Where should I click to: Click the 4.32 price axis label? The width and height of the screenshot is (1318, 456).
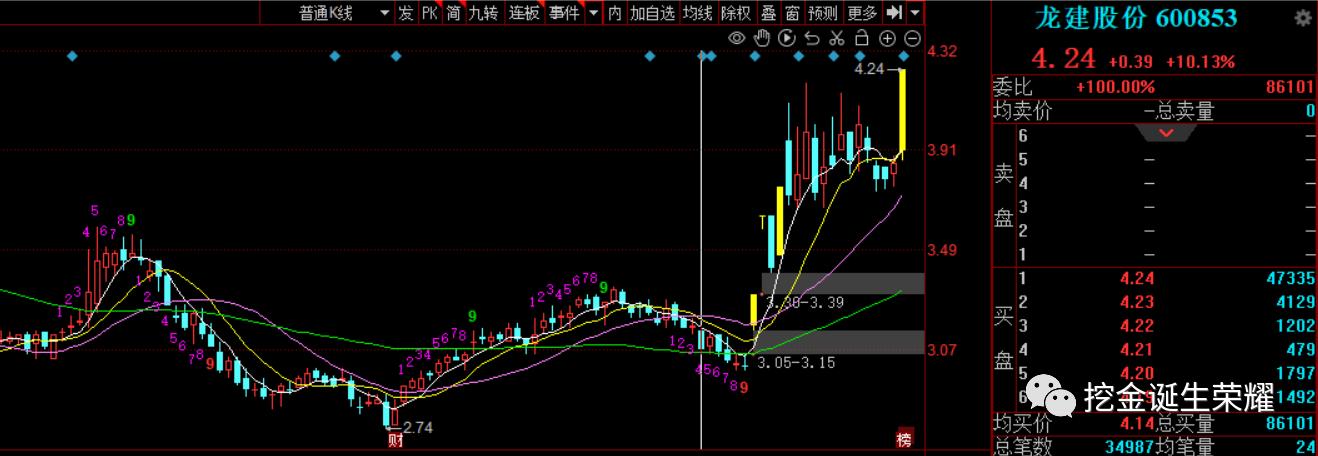coord(943,52)
